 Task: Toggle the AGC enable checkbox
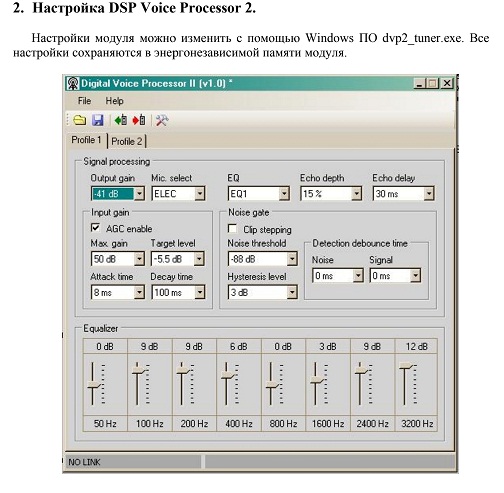95,228
